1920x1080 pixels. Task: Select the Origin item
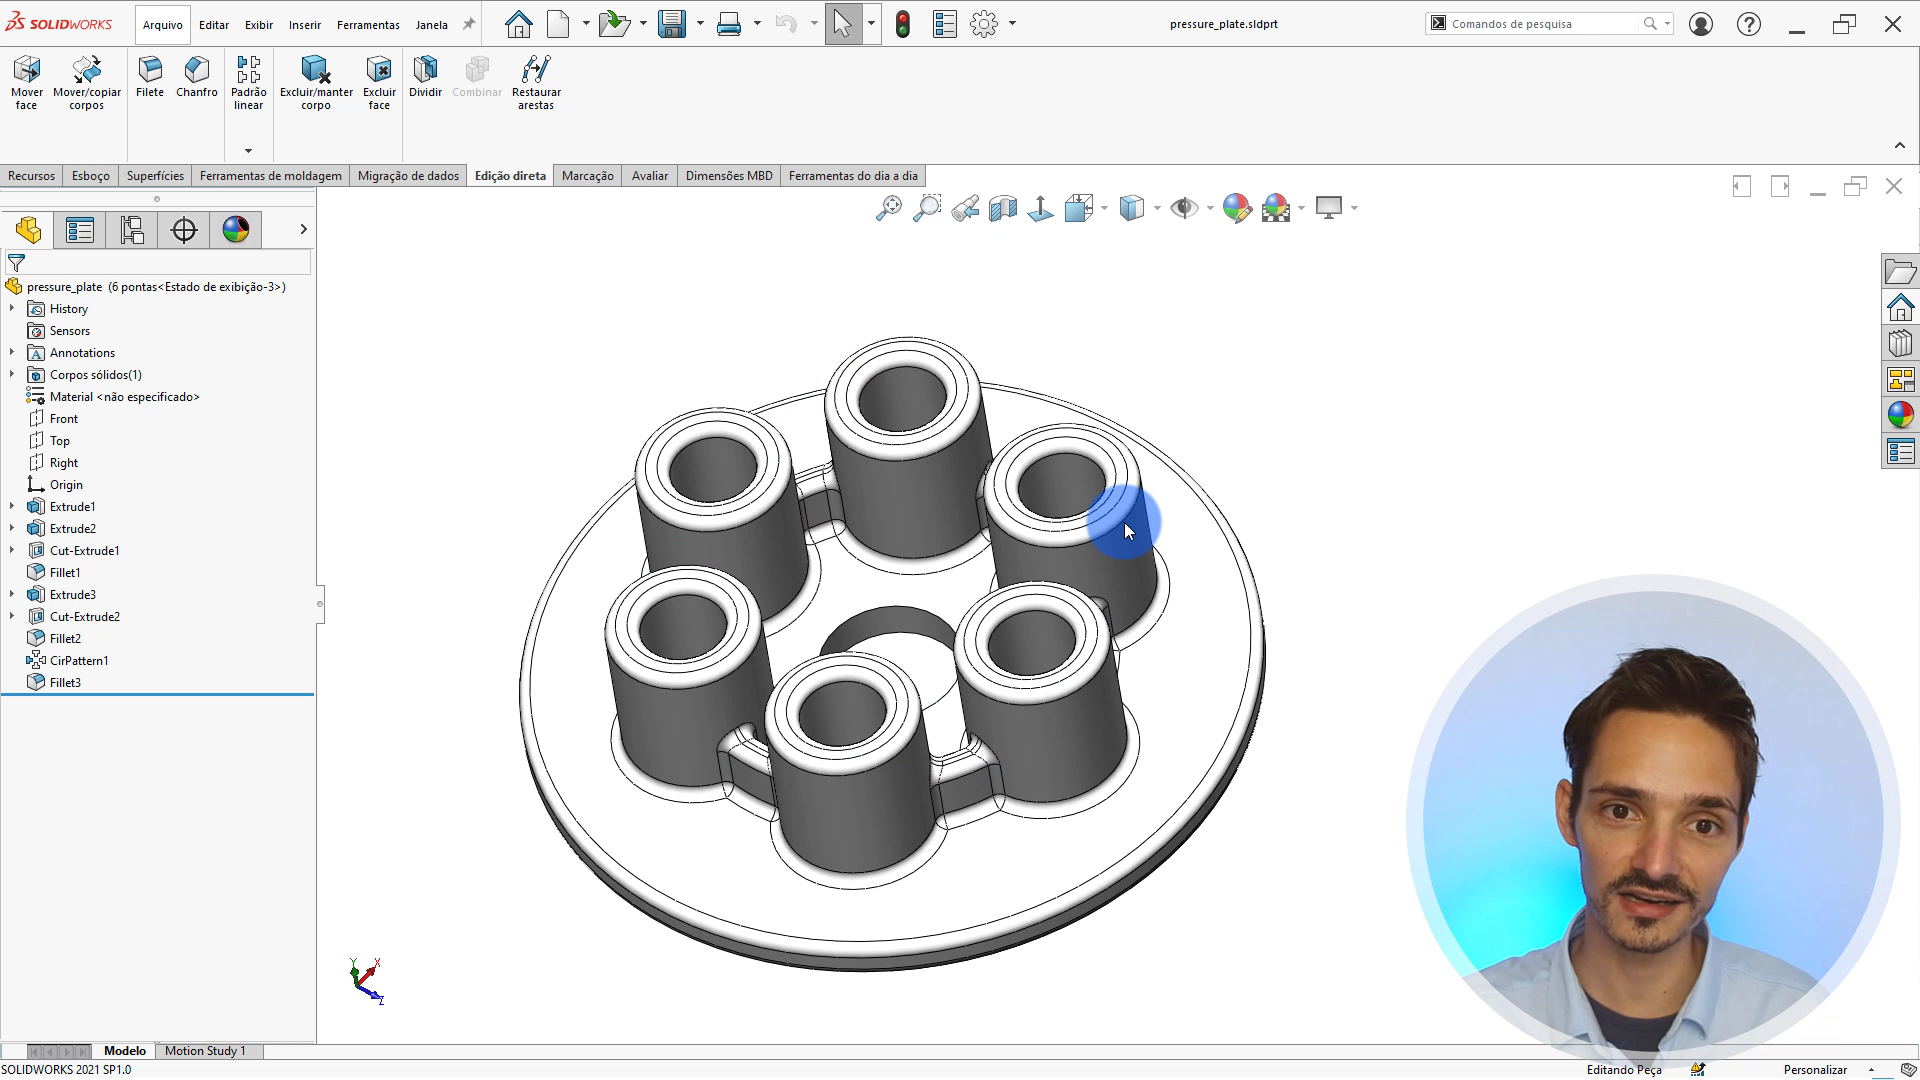tap(66, 485)
